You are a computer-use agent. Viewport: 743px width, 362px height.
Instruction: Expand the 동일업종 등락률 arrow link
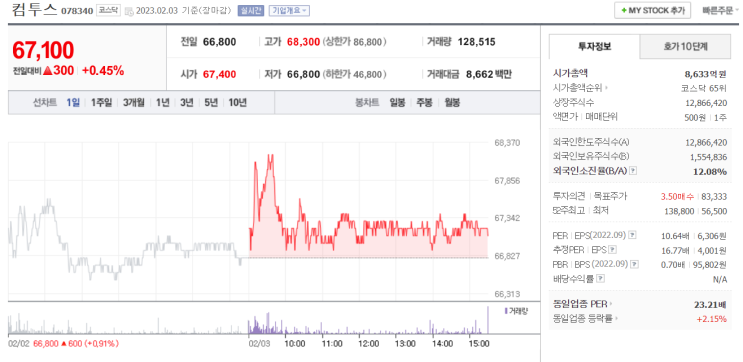pyautogui.click(x=616, y=318)
